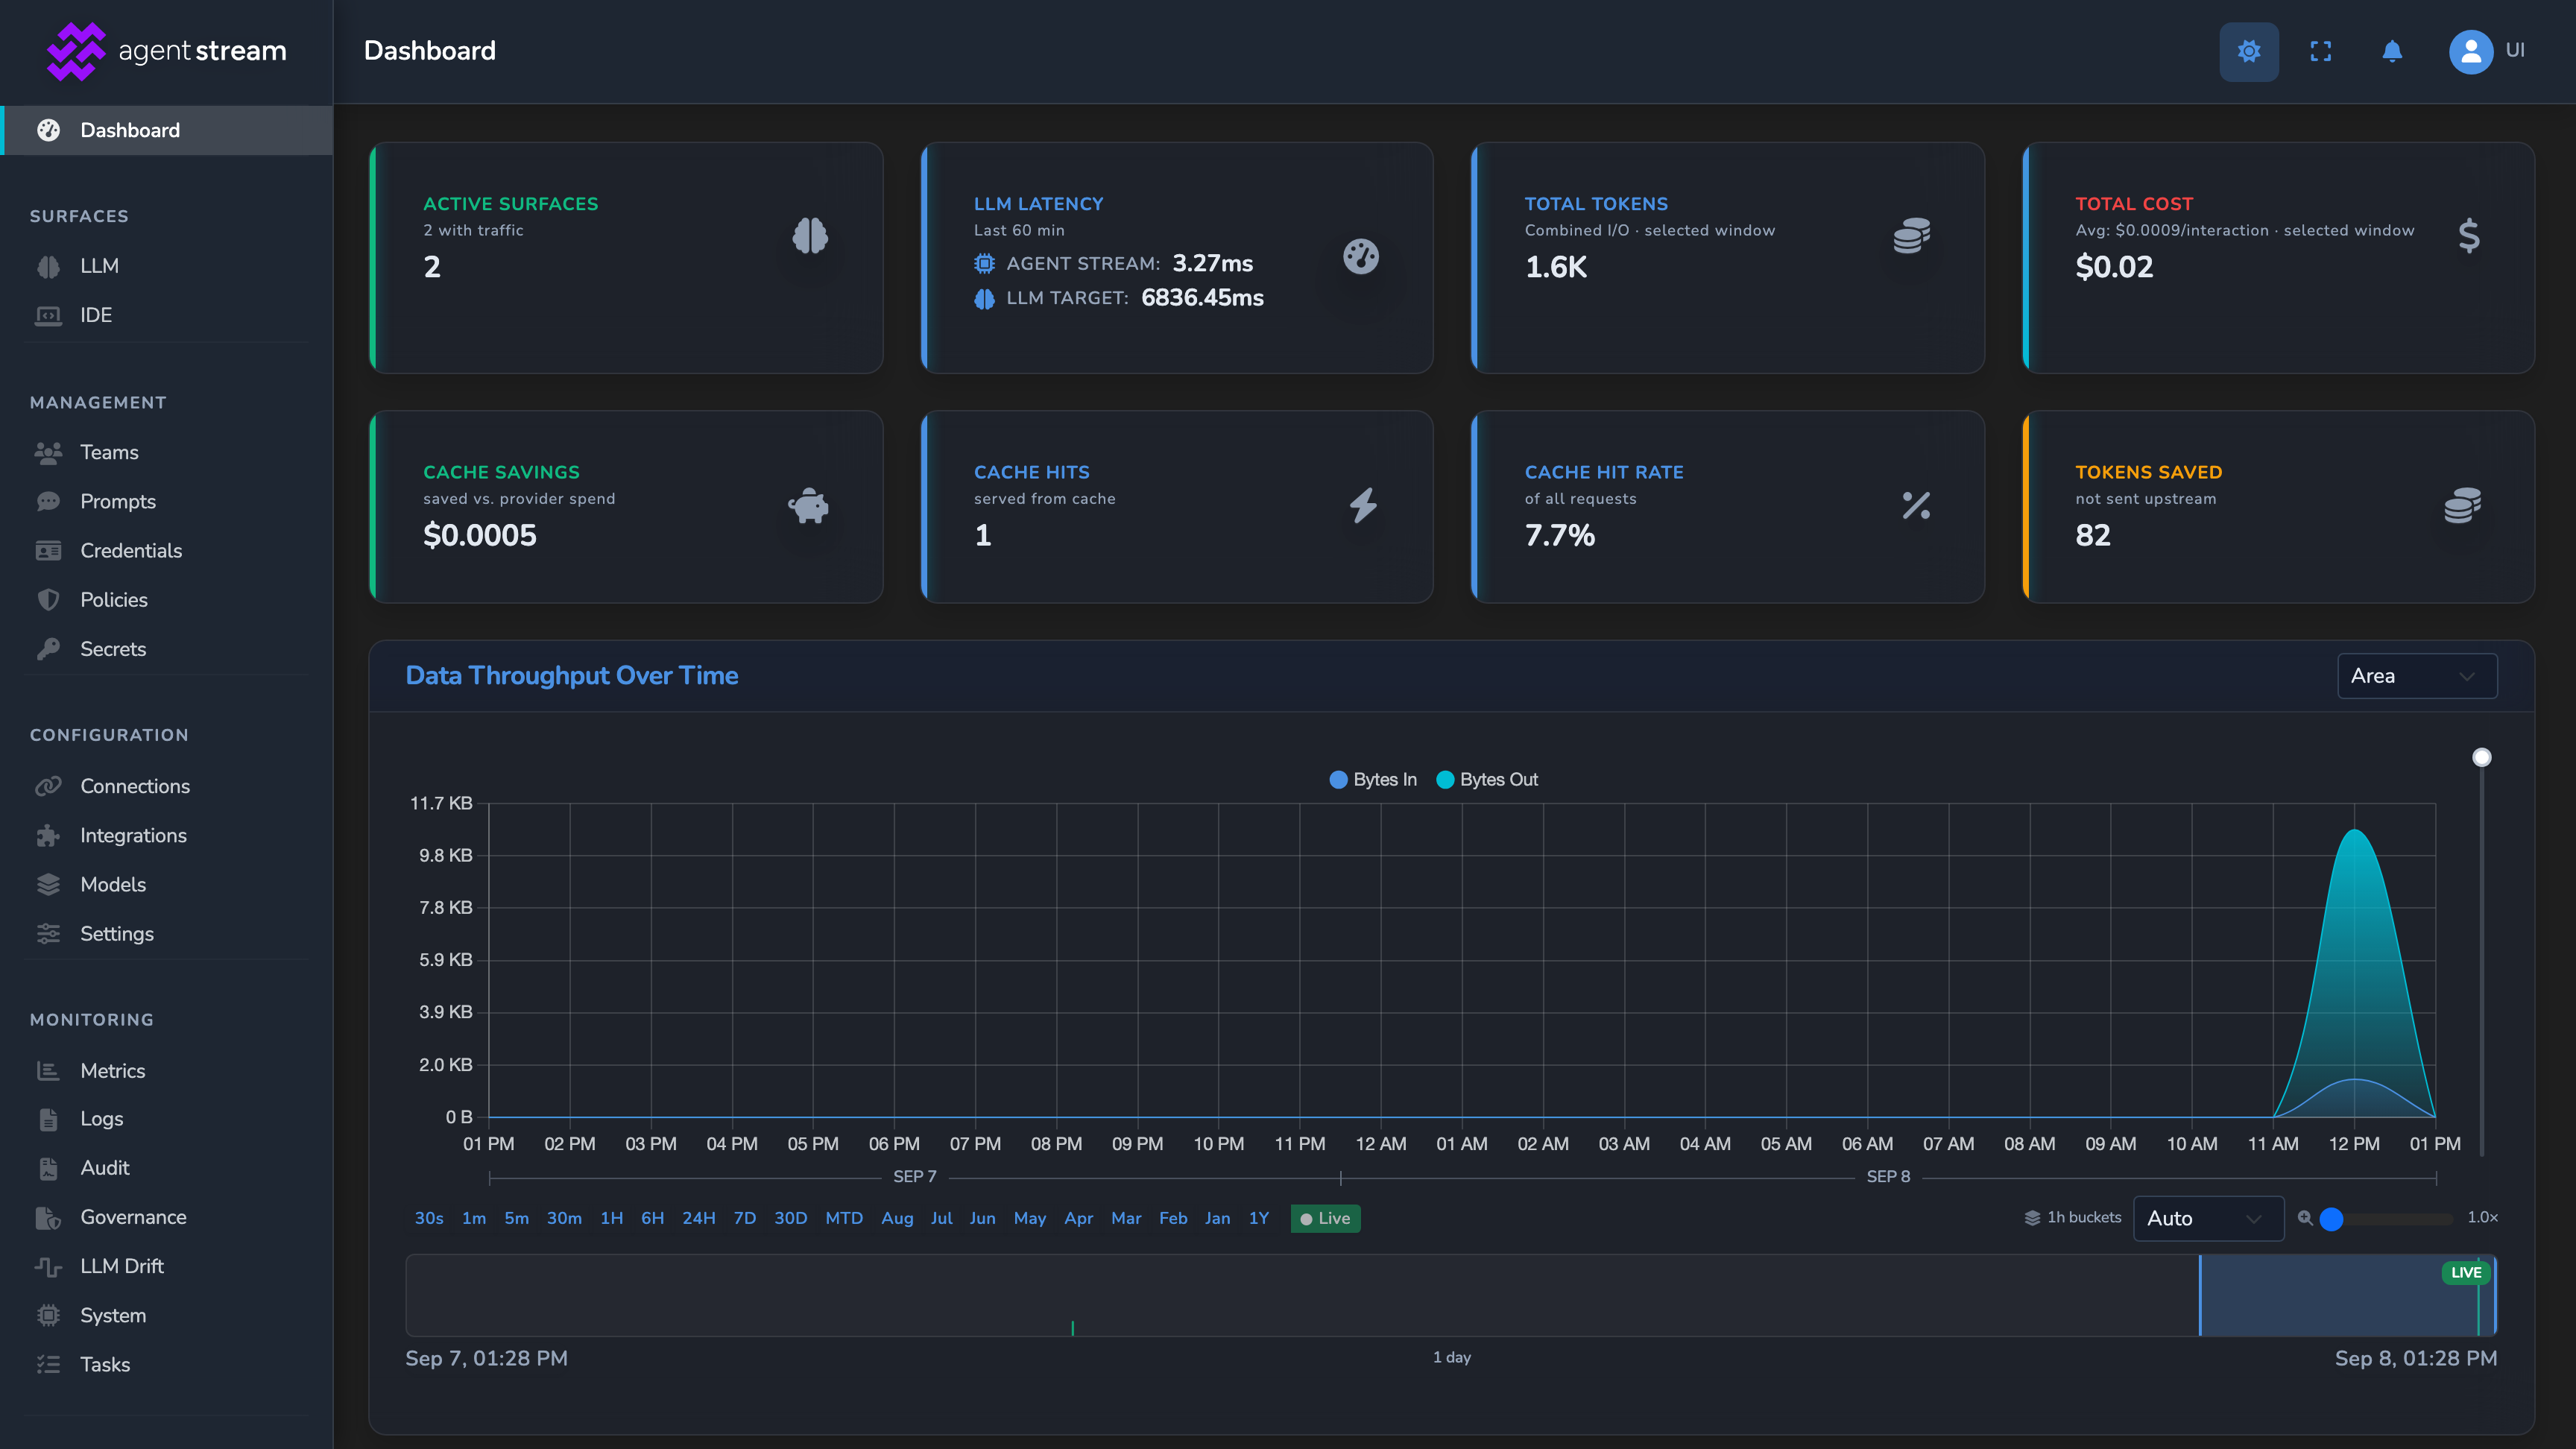Select the 30D range link
Screen dimensions: 2576x1449
pyautogui.click(x=790, y=1218)
